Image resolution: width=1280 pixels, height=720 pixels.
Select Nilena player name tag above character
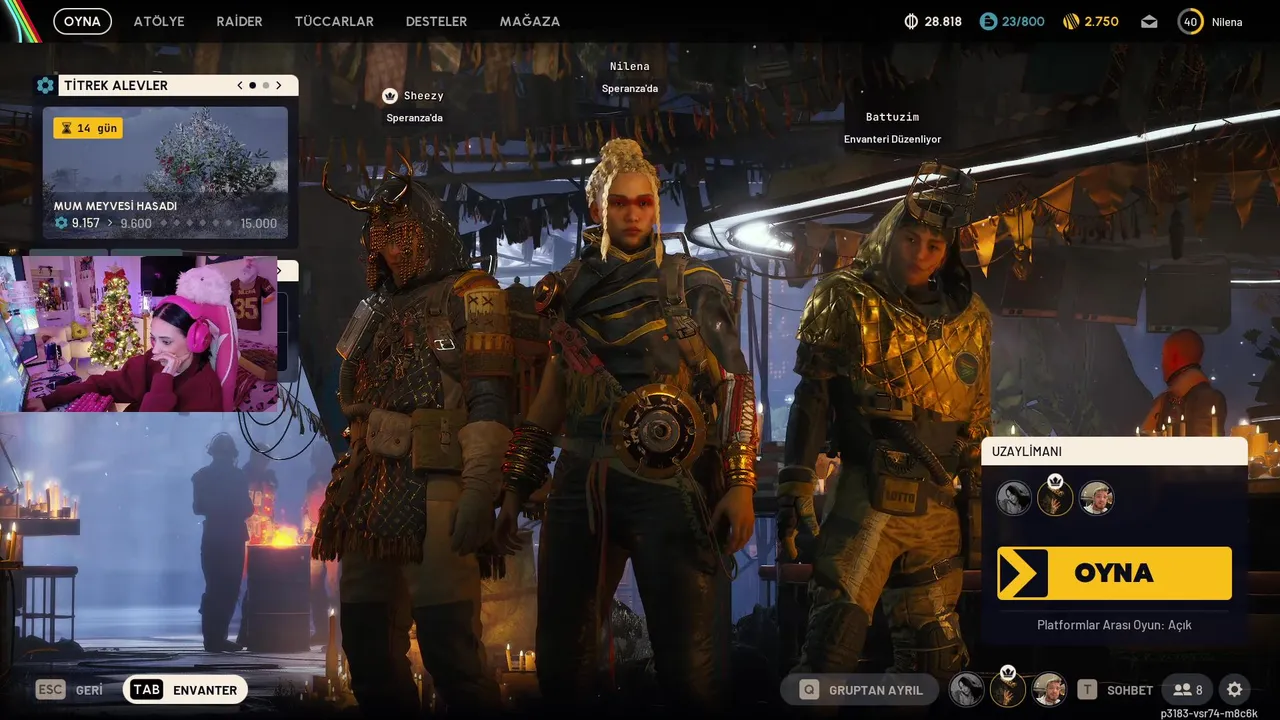click(x=630, y=66)
